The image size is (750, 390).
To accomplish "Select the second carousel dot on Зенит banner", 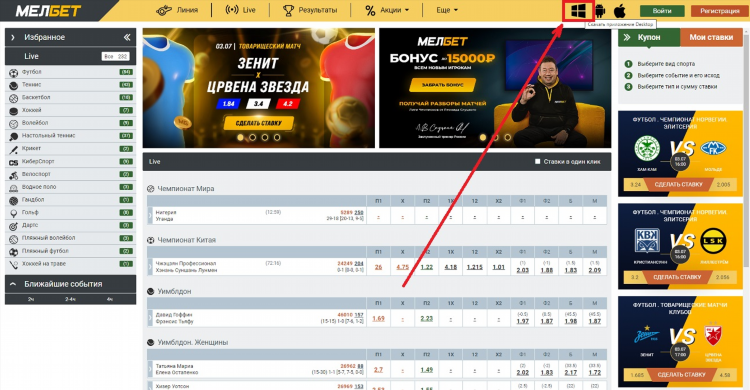I will pyautogui.click(x=253, y=137).
